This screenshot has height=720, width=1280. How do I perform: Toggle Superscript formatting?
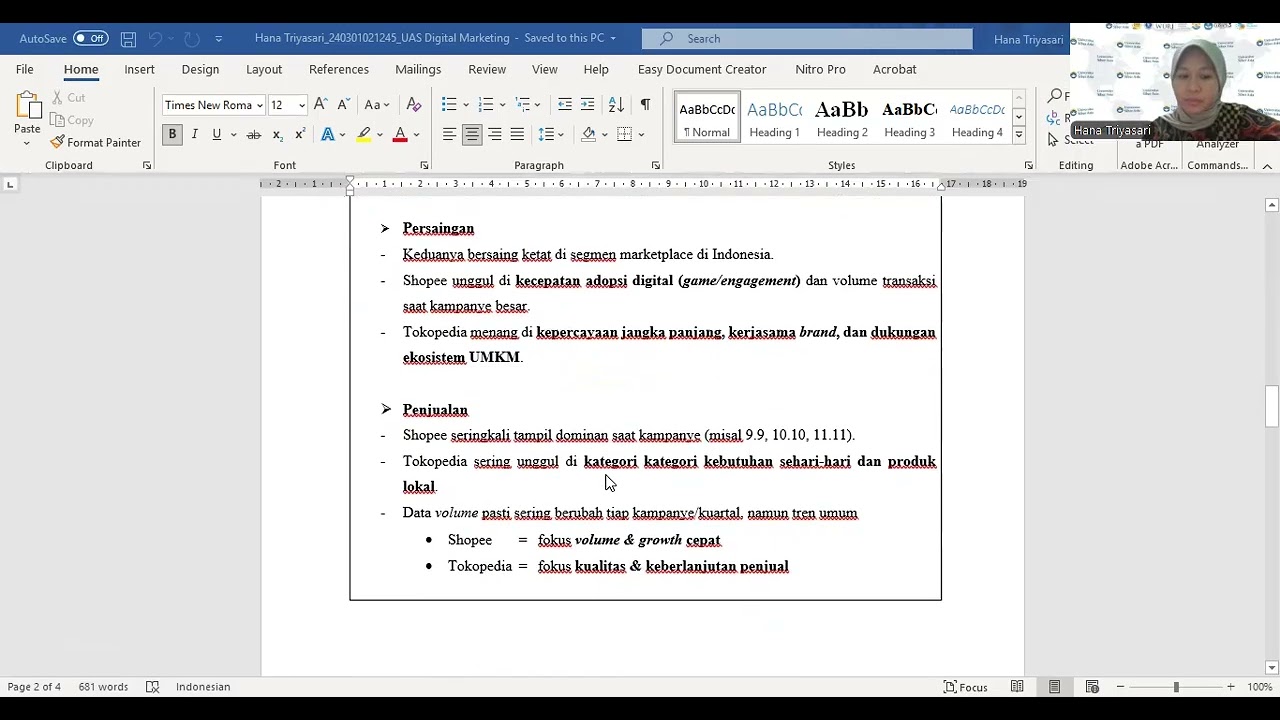click(x=299, y=134)
